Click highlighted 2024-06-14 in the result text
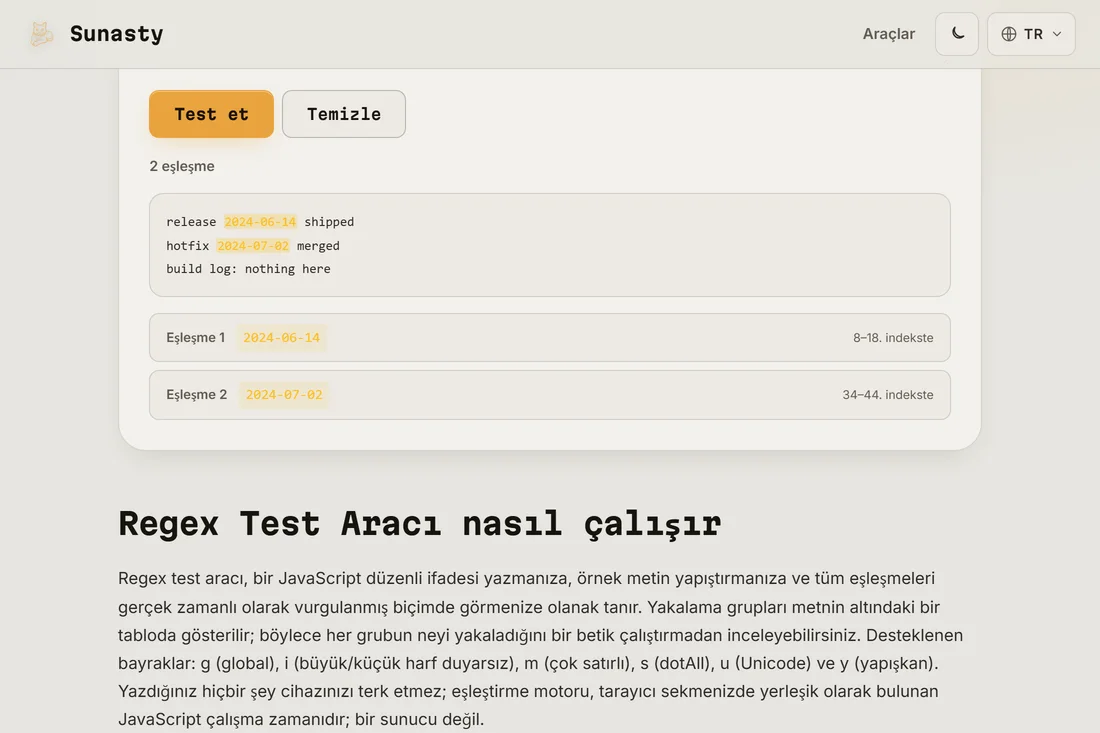 pyautogui.click(x=260, y=222)
